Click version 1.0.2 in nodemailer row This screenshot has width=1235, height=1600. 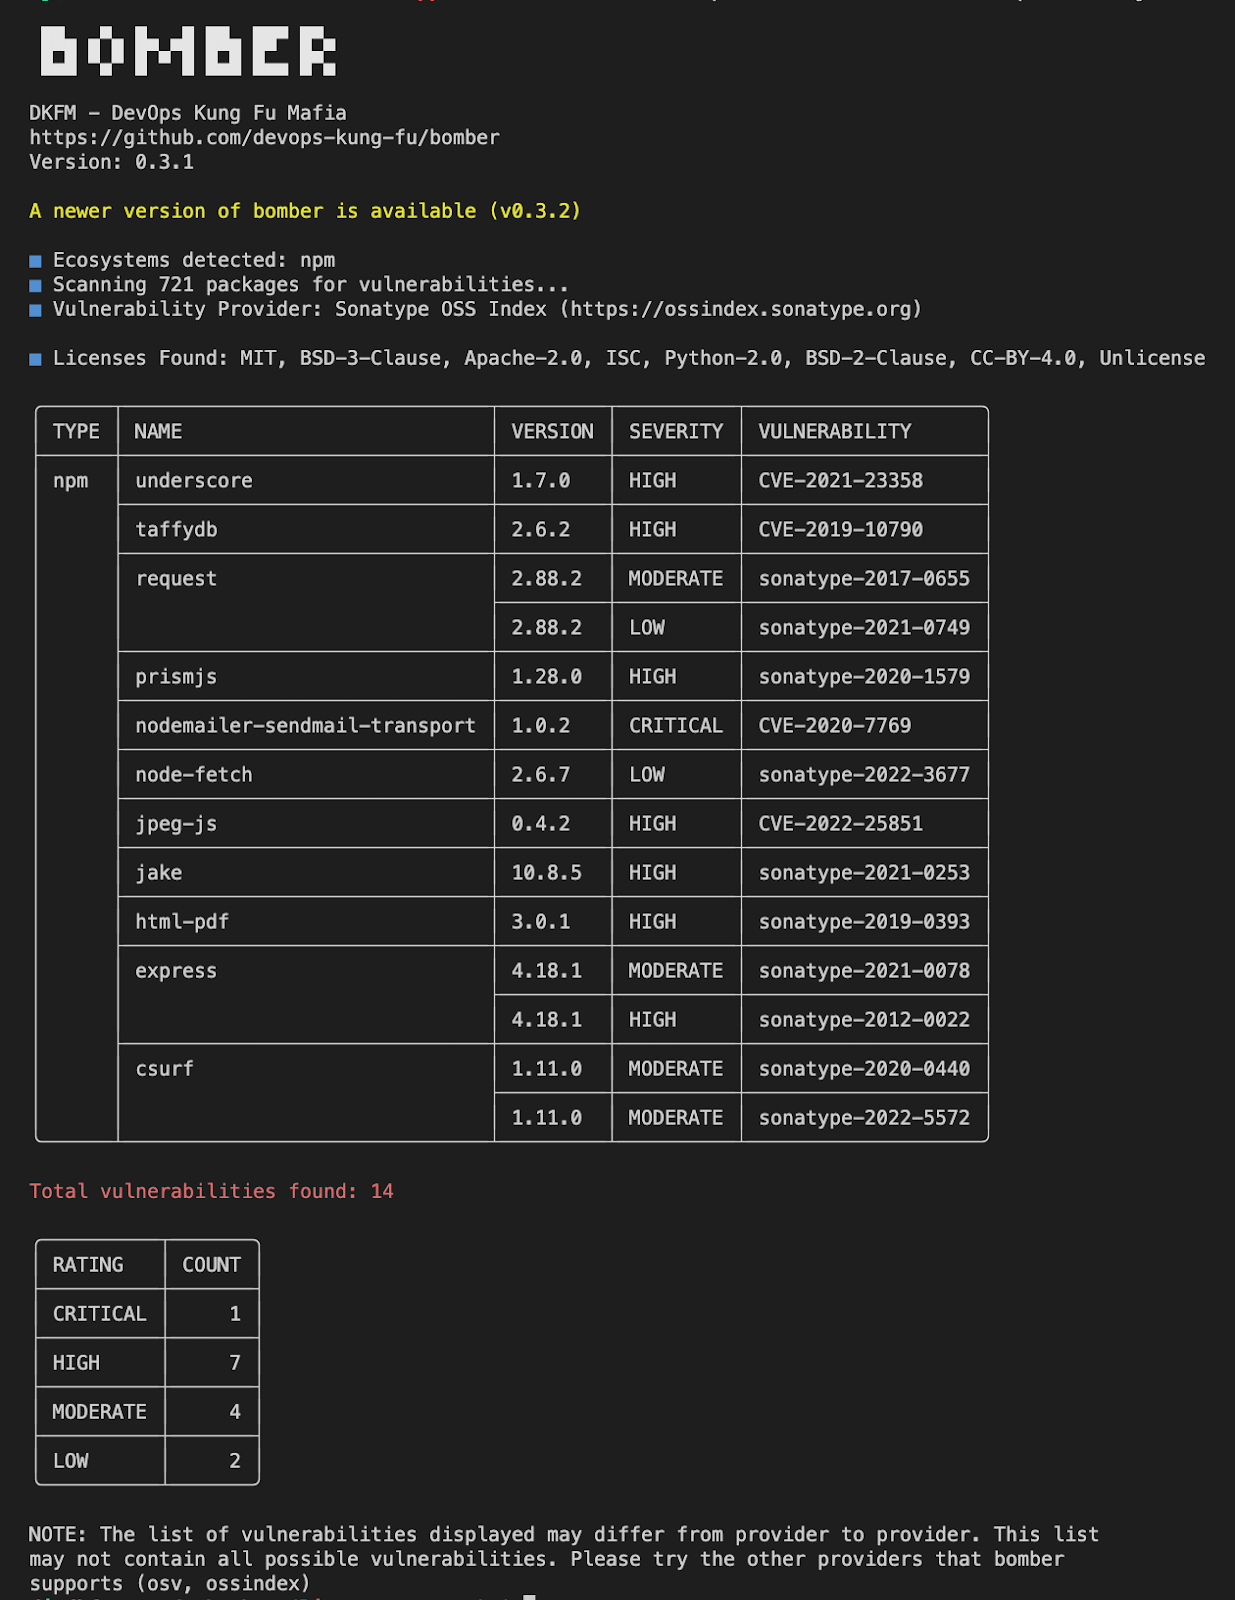coord(541,726)
